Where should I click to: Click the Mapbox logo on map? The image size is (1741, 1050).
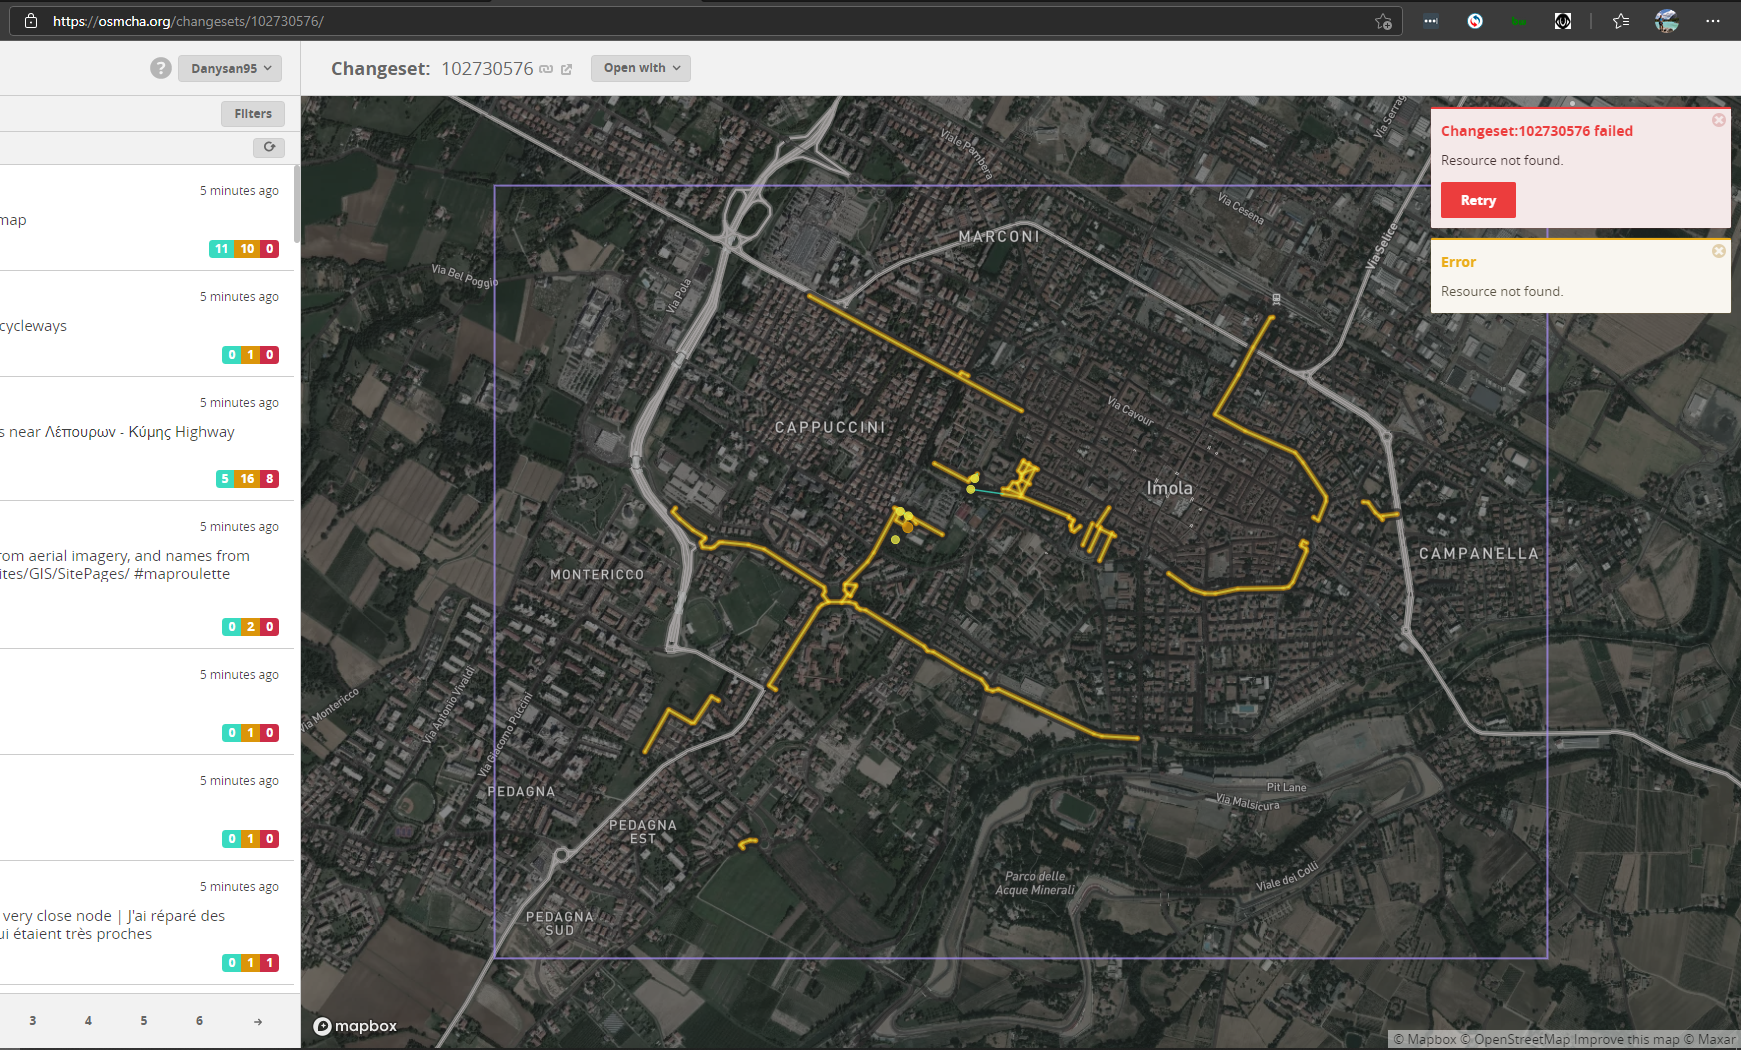[x=355, y=1026]
